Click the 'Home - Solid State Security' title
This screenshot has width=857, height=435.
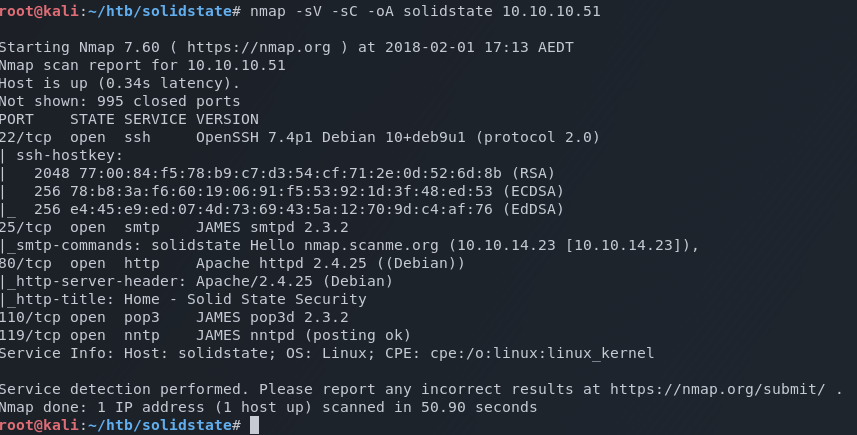pyautogui.click(x=254, y=299)
